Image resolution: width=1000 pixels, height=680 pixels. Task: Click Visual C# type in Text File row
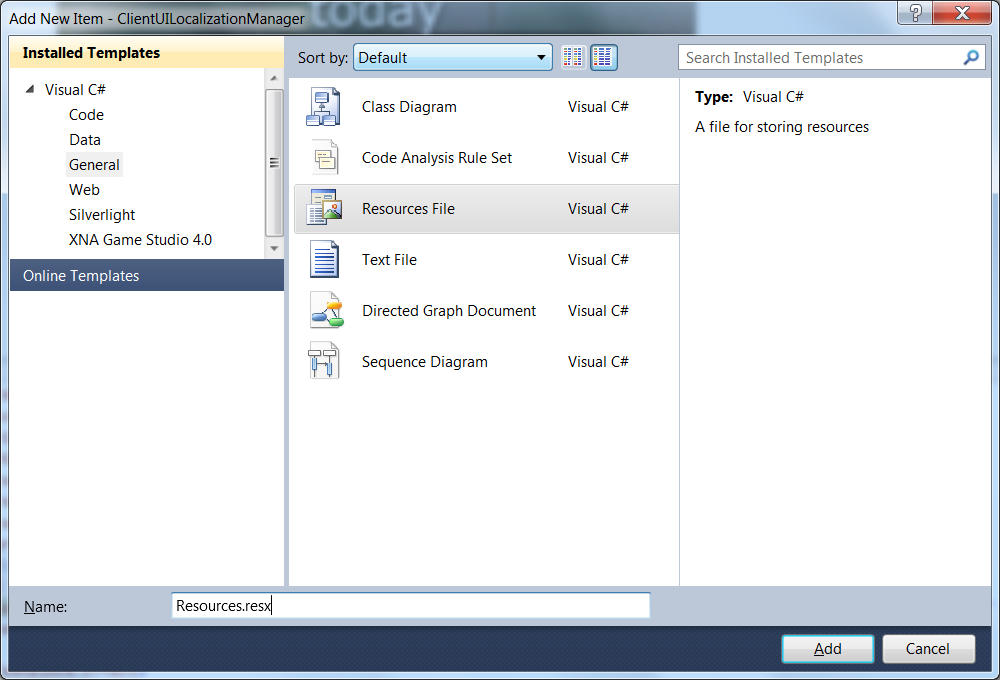[598, 260]
